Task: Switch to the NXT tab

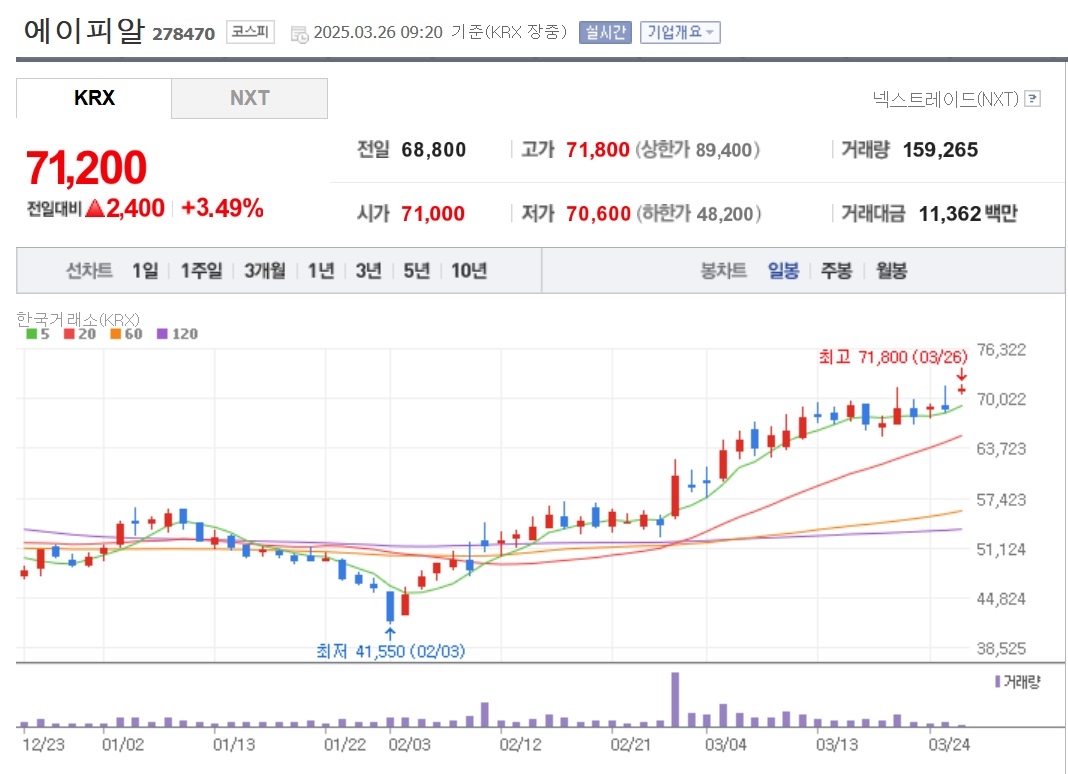Action: tap(249, 98)
